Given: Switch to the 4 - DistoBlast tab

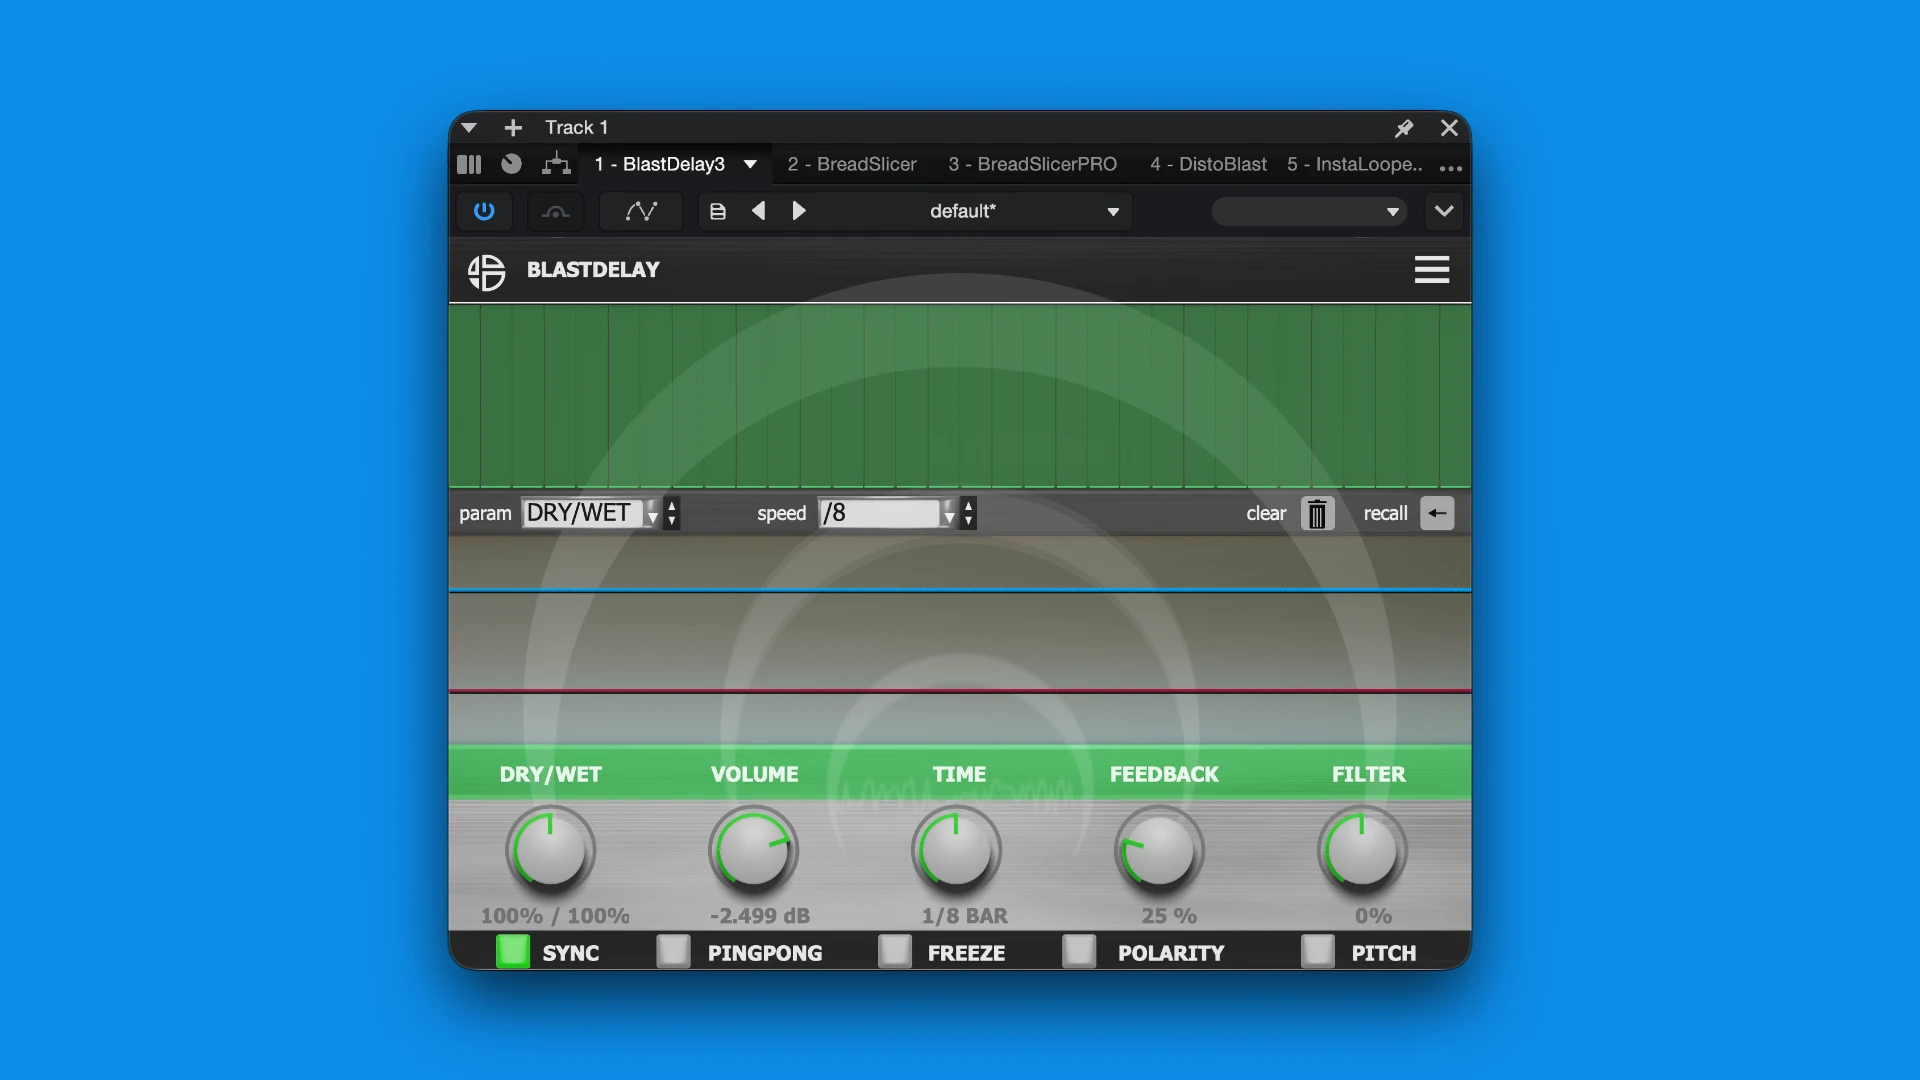Looking at the screenshot, I should [x=1208, y=164].
